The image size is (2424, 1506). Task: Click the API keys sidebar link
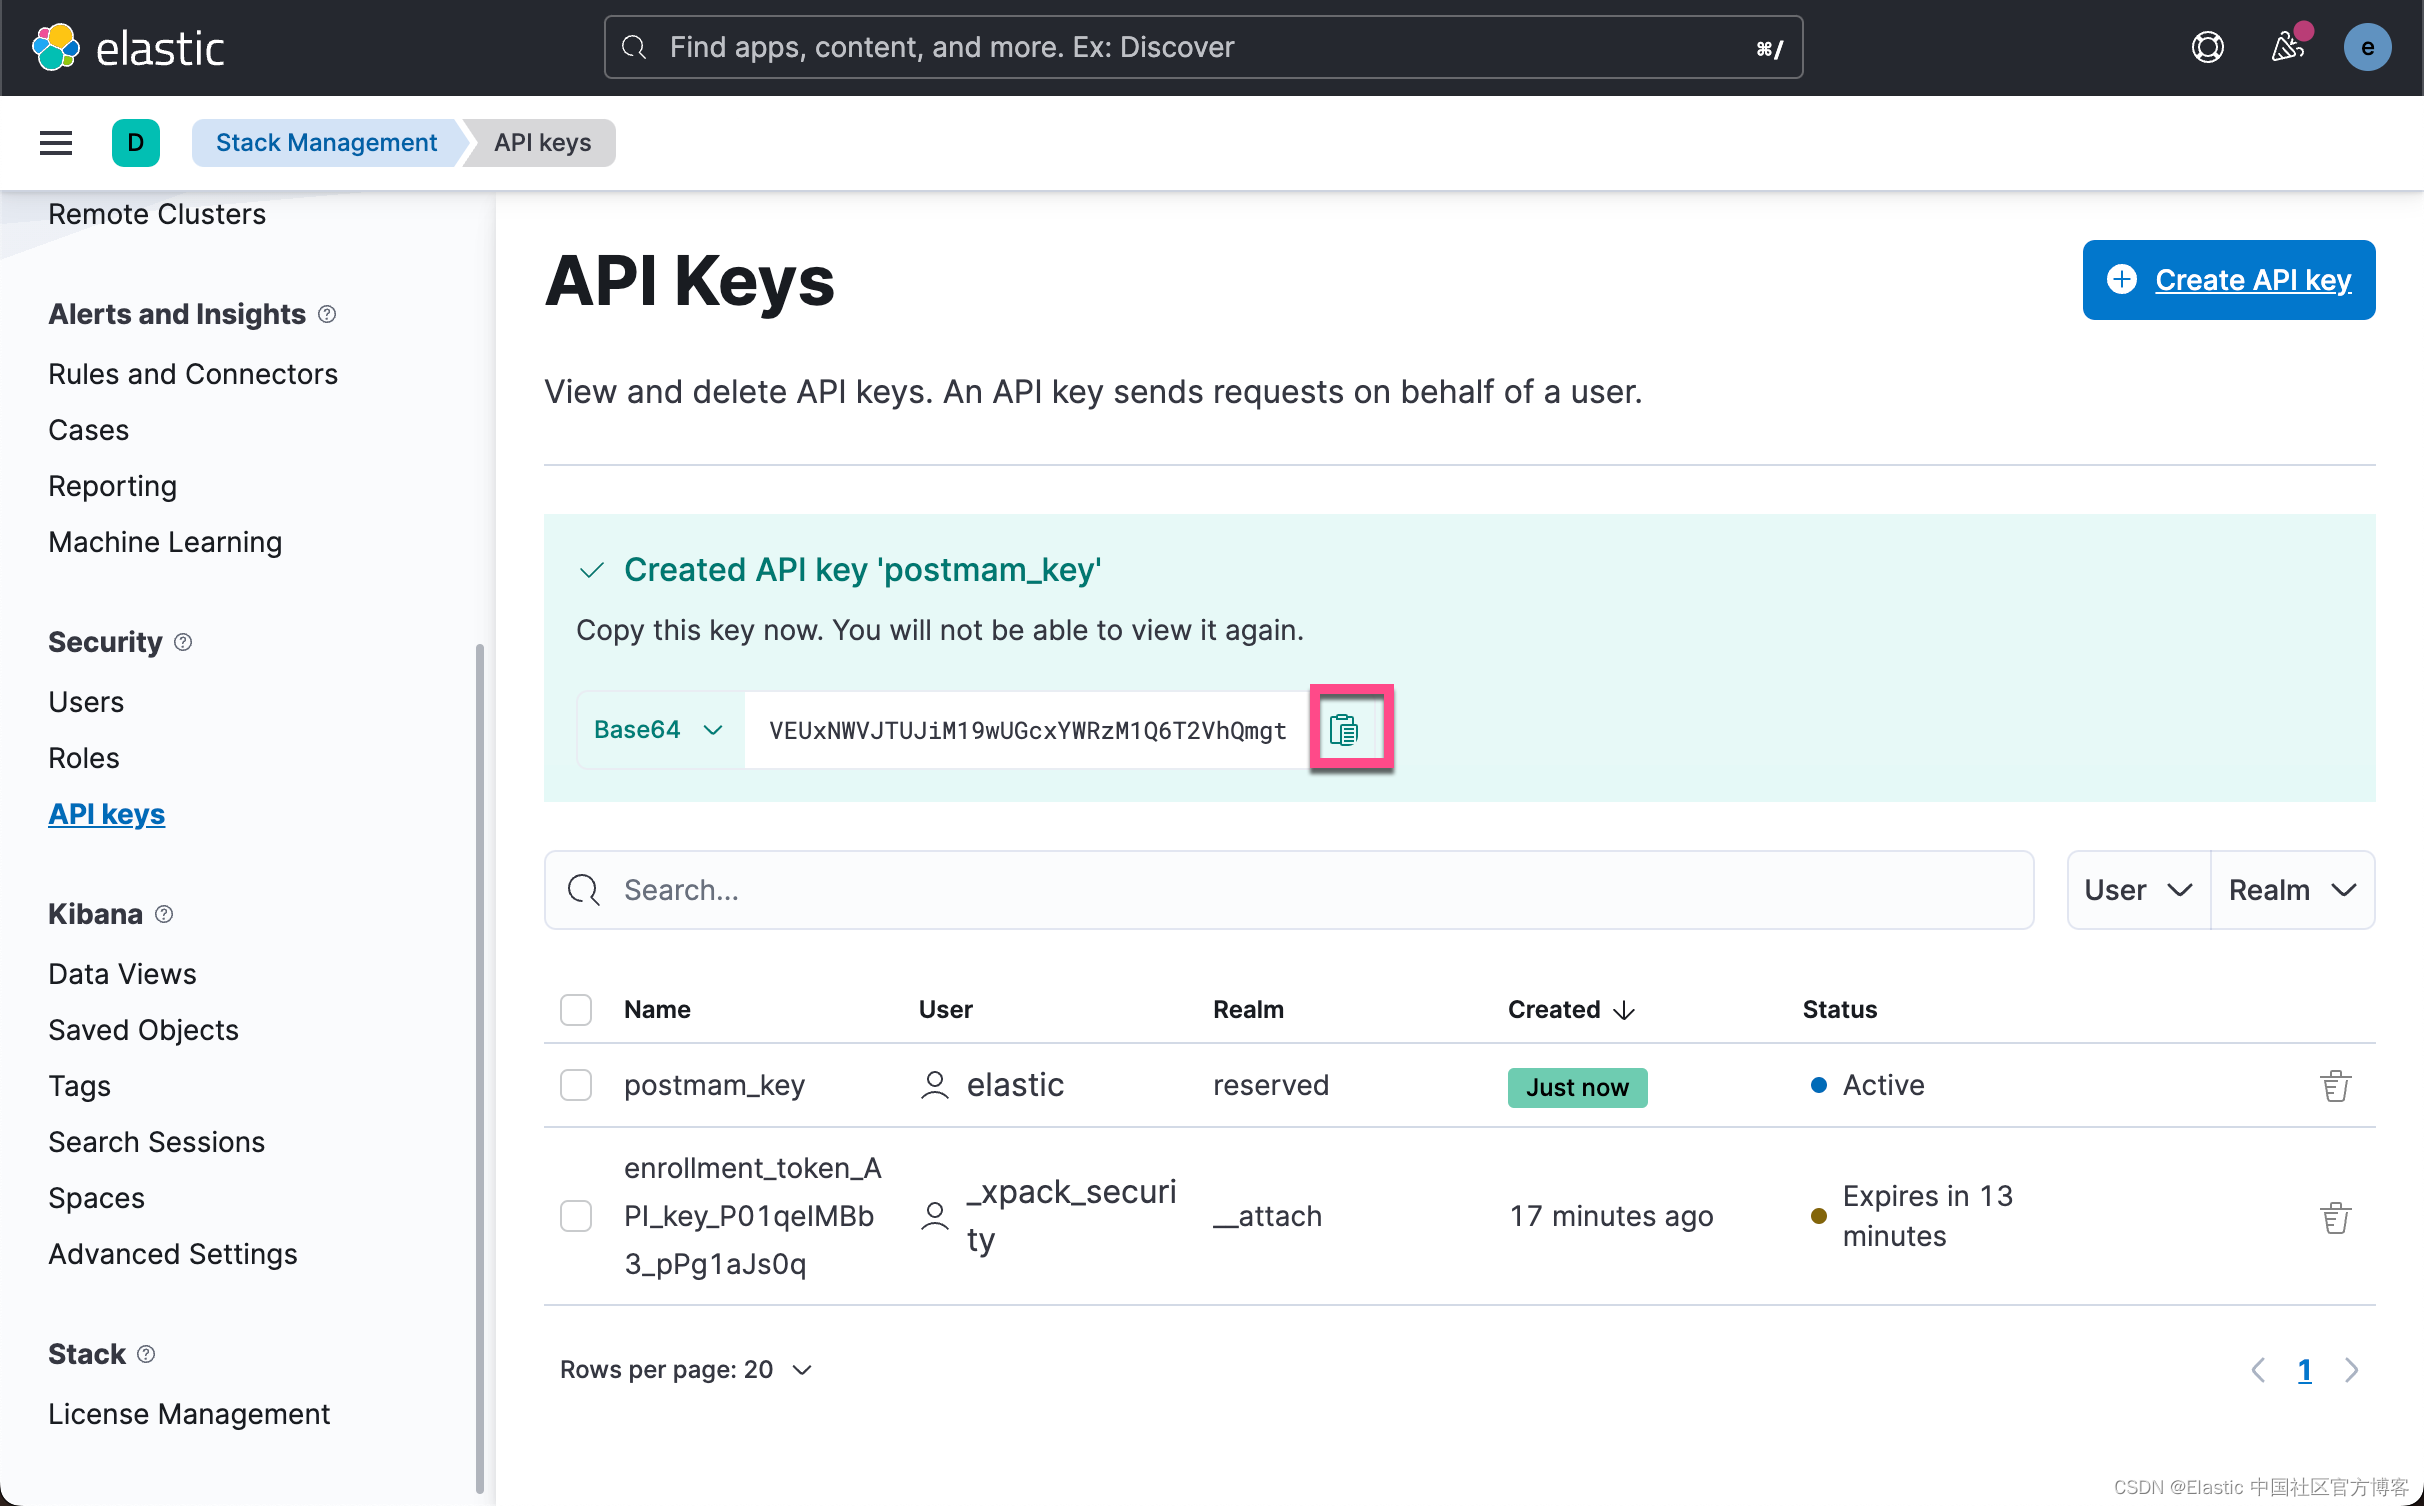click(x=106, y=812)
